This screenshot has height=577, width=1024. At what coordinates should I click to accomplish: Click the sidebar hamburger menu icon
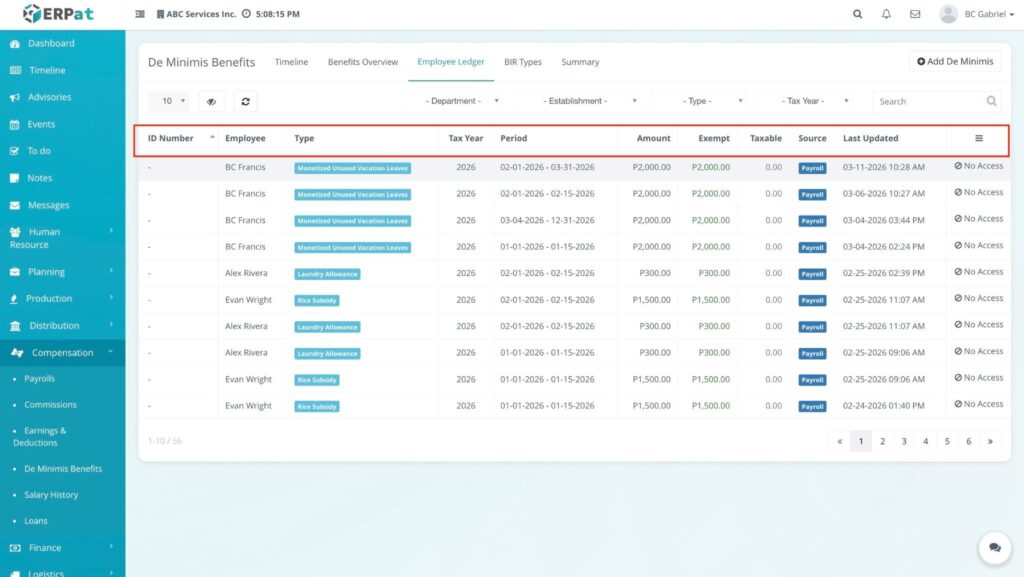[140, 14]
